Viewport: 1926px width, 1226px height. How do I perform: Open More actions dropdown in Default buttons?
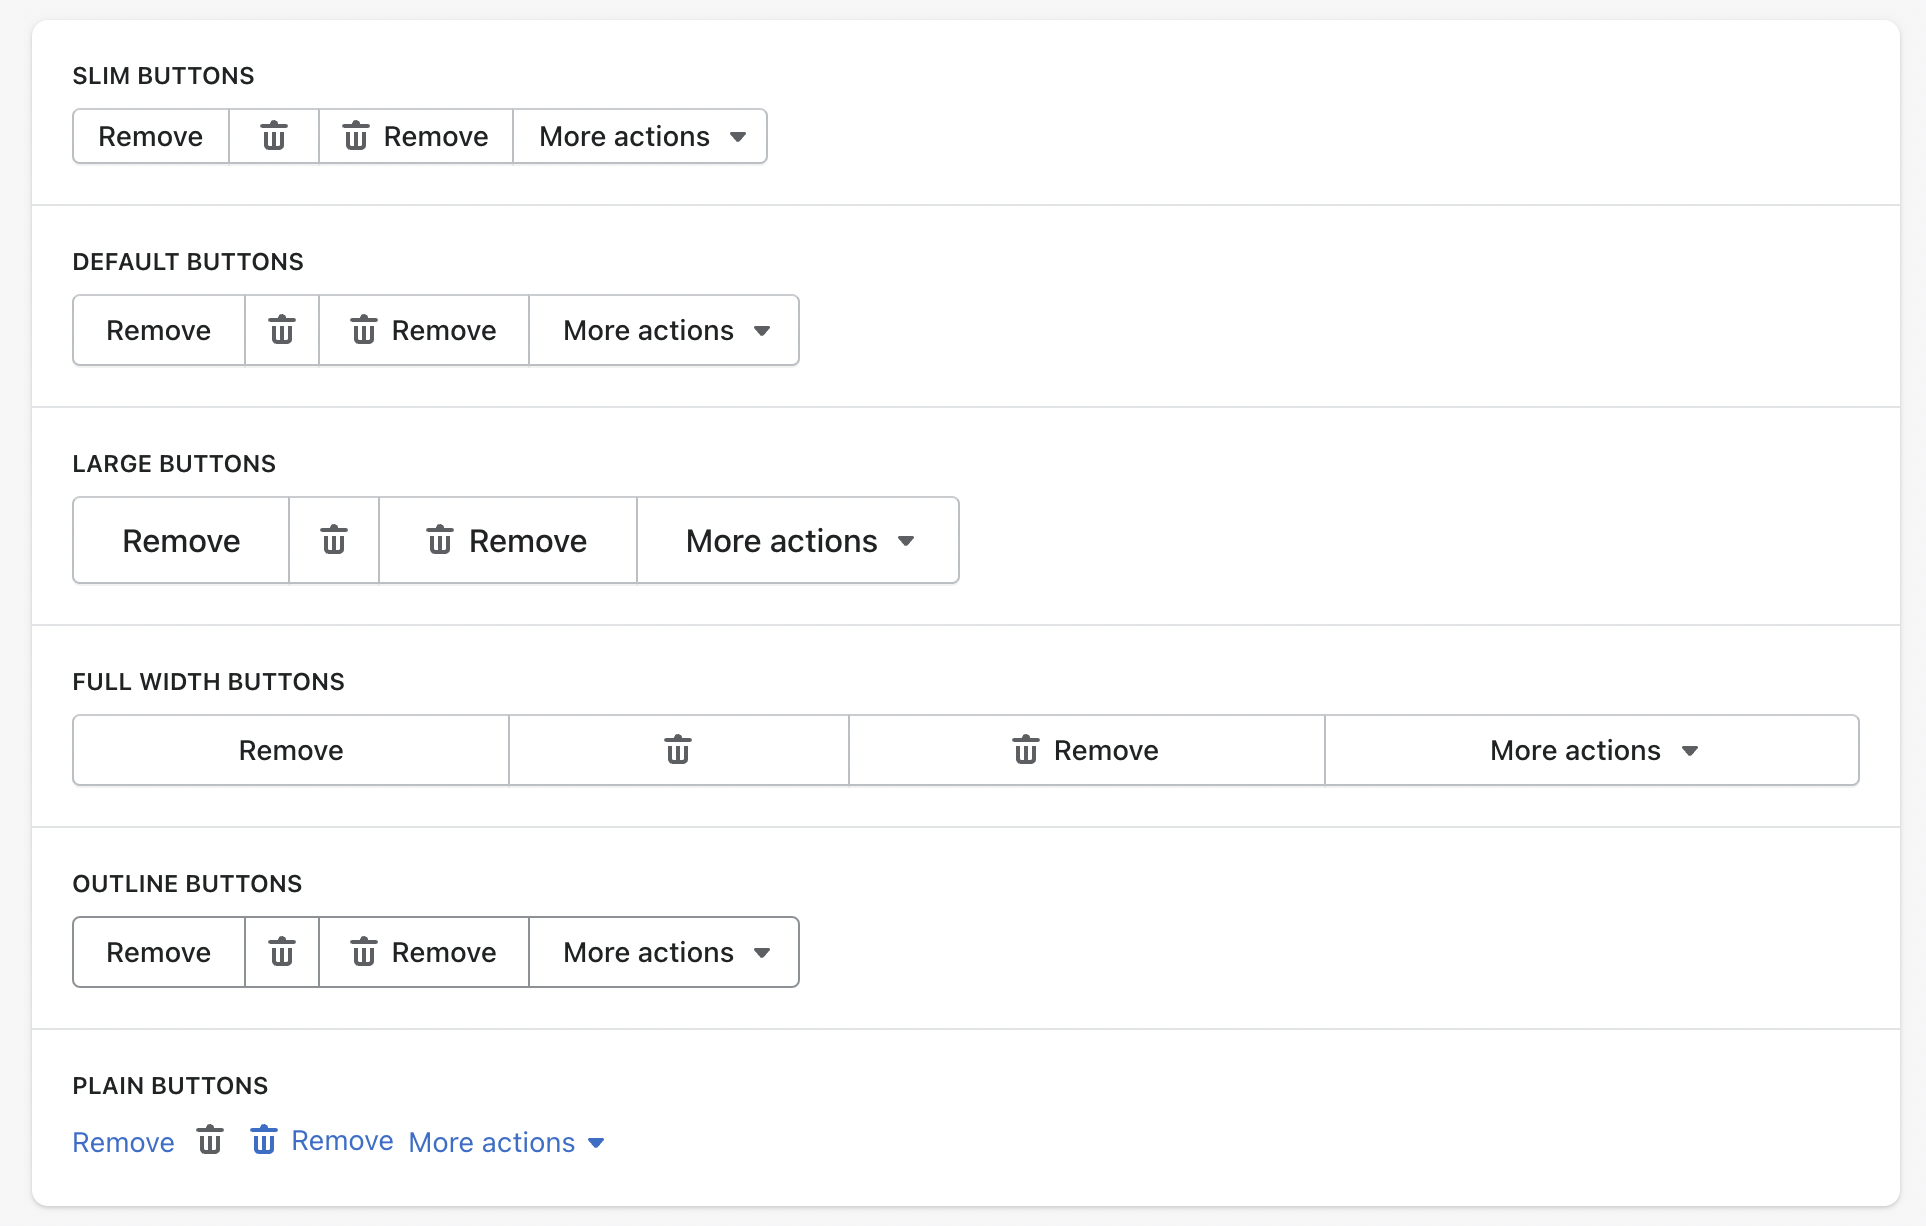pyautogui.click(x=664, y=330)
